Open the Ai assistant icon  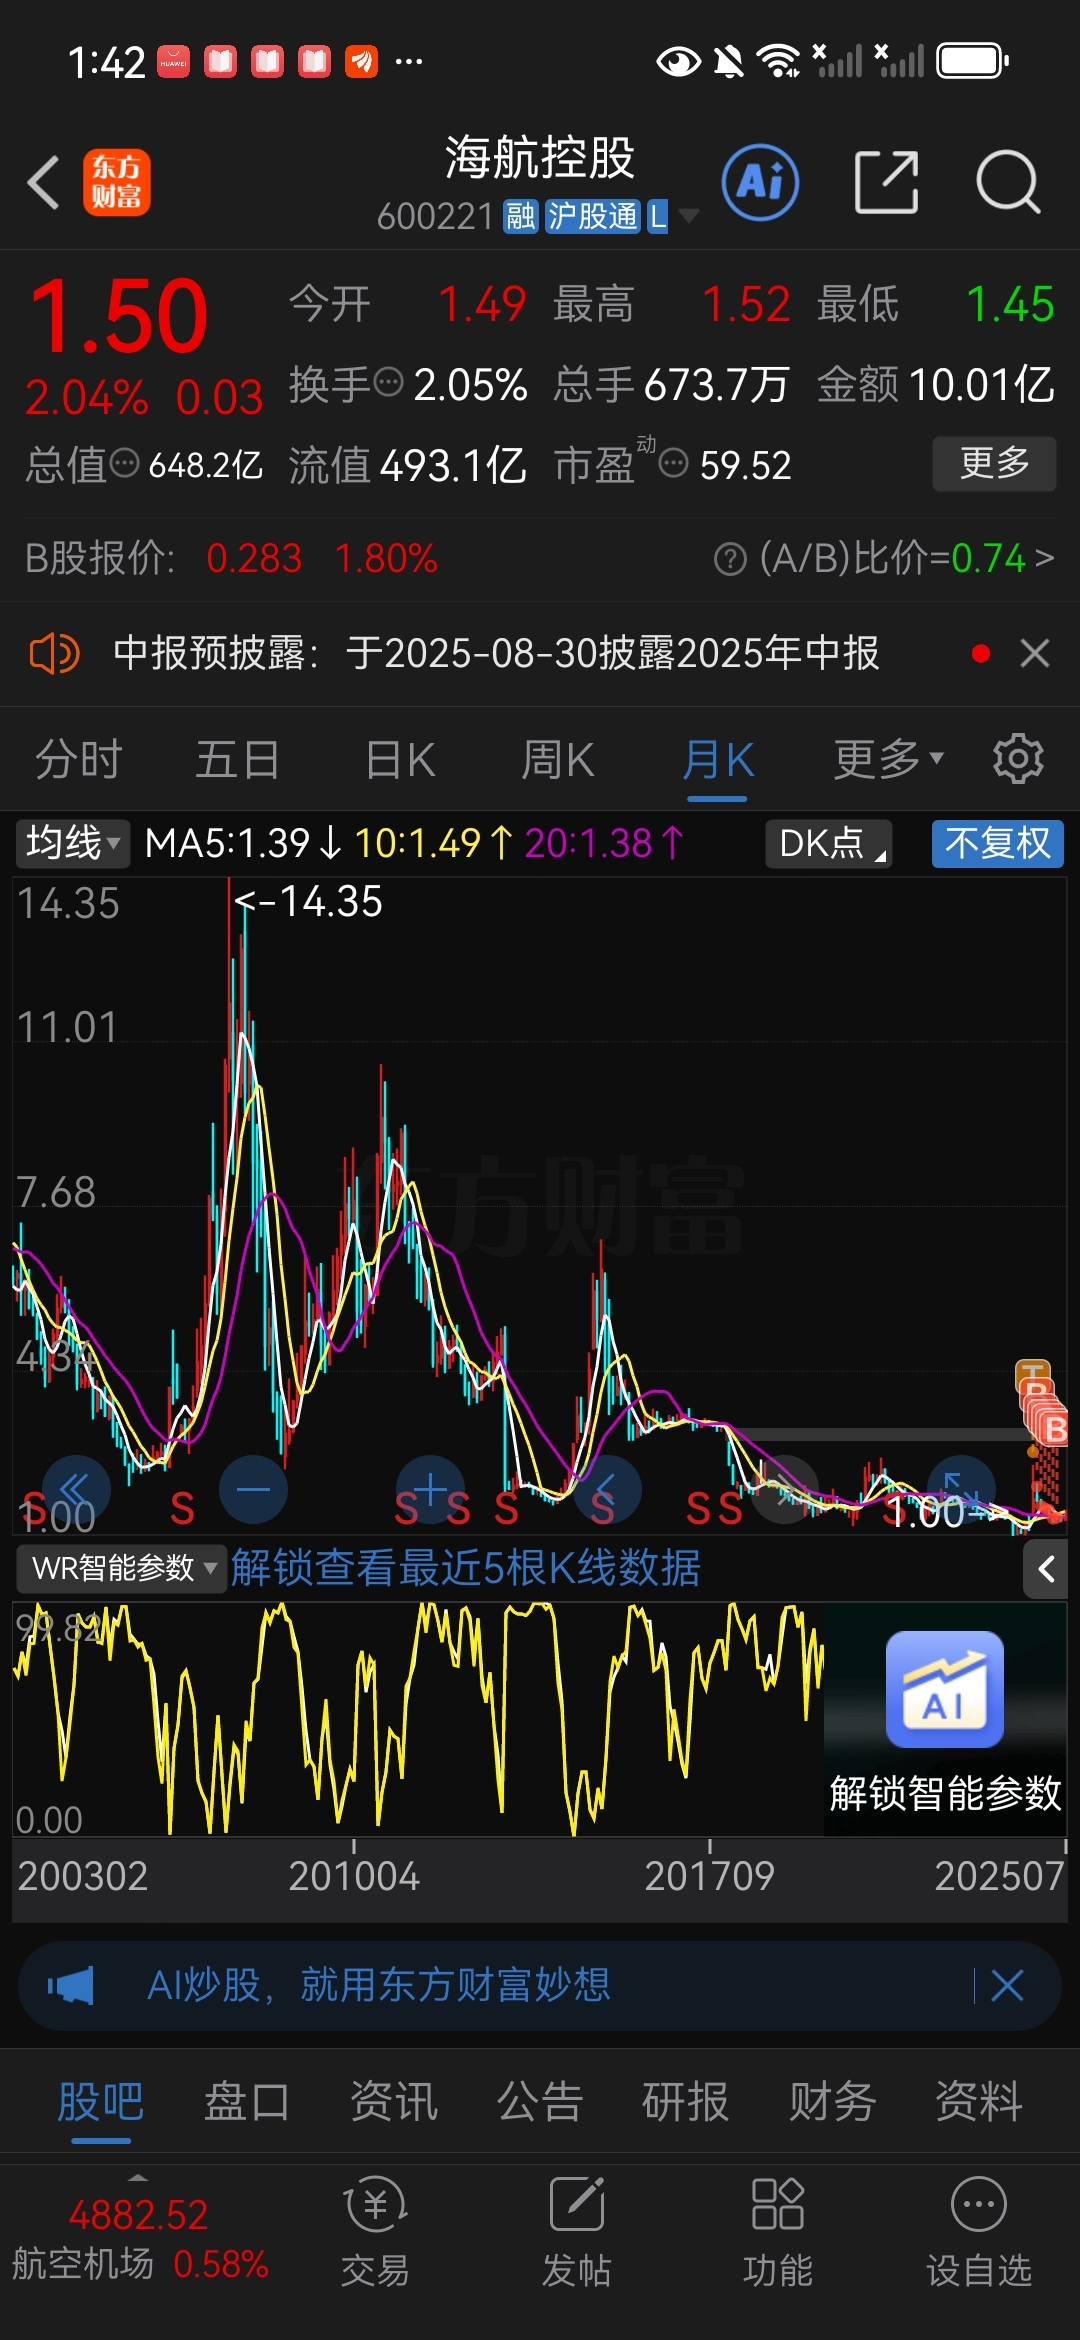(760, 183)
